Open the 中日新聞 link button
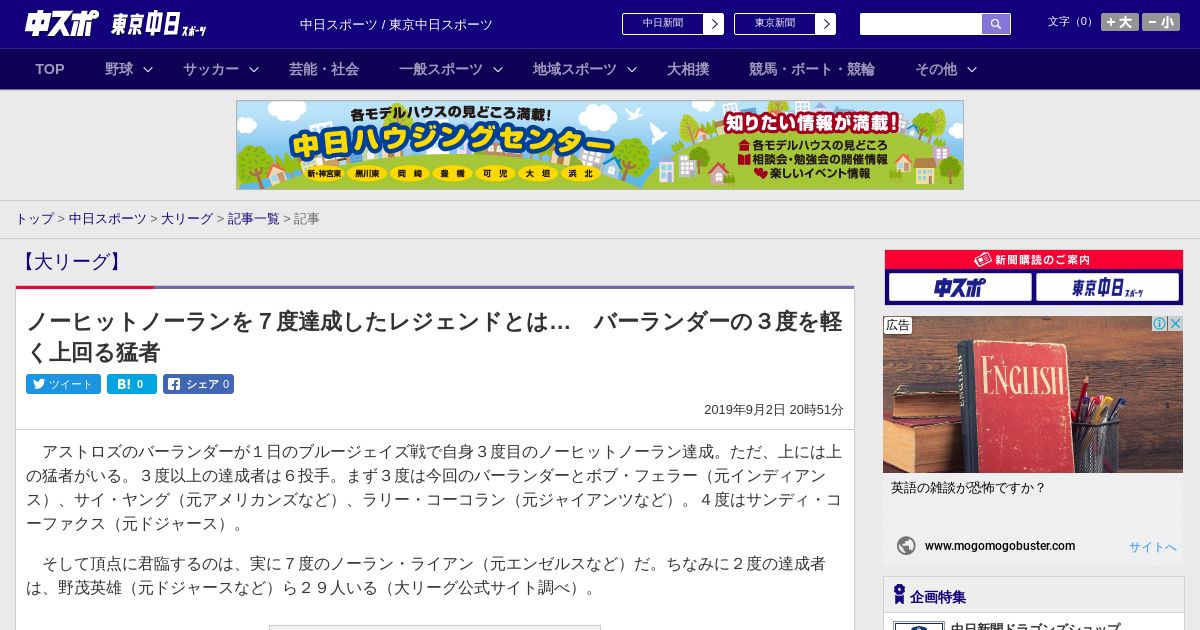 (663, 24)
